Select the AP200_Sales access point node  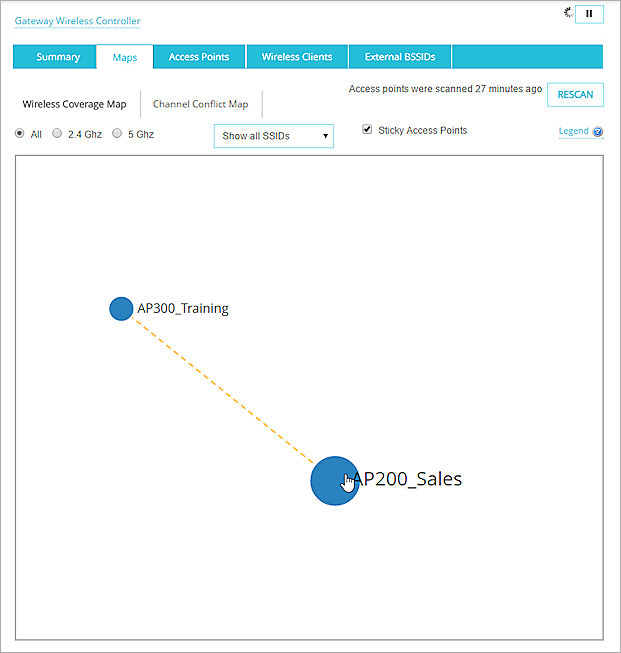[x=334, y=481]
